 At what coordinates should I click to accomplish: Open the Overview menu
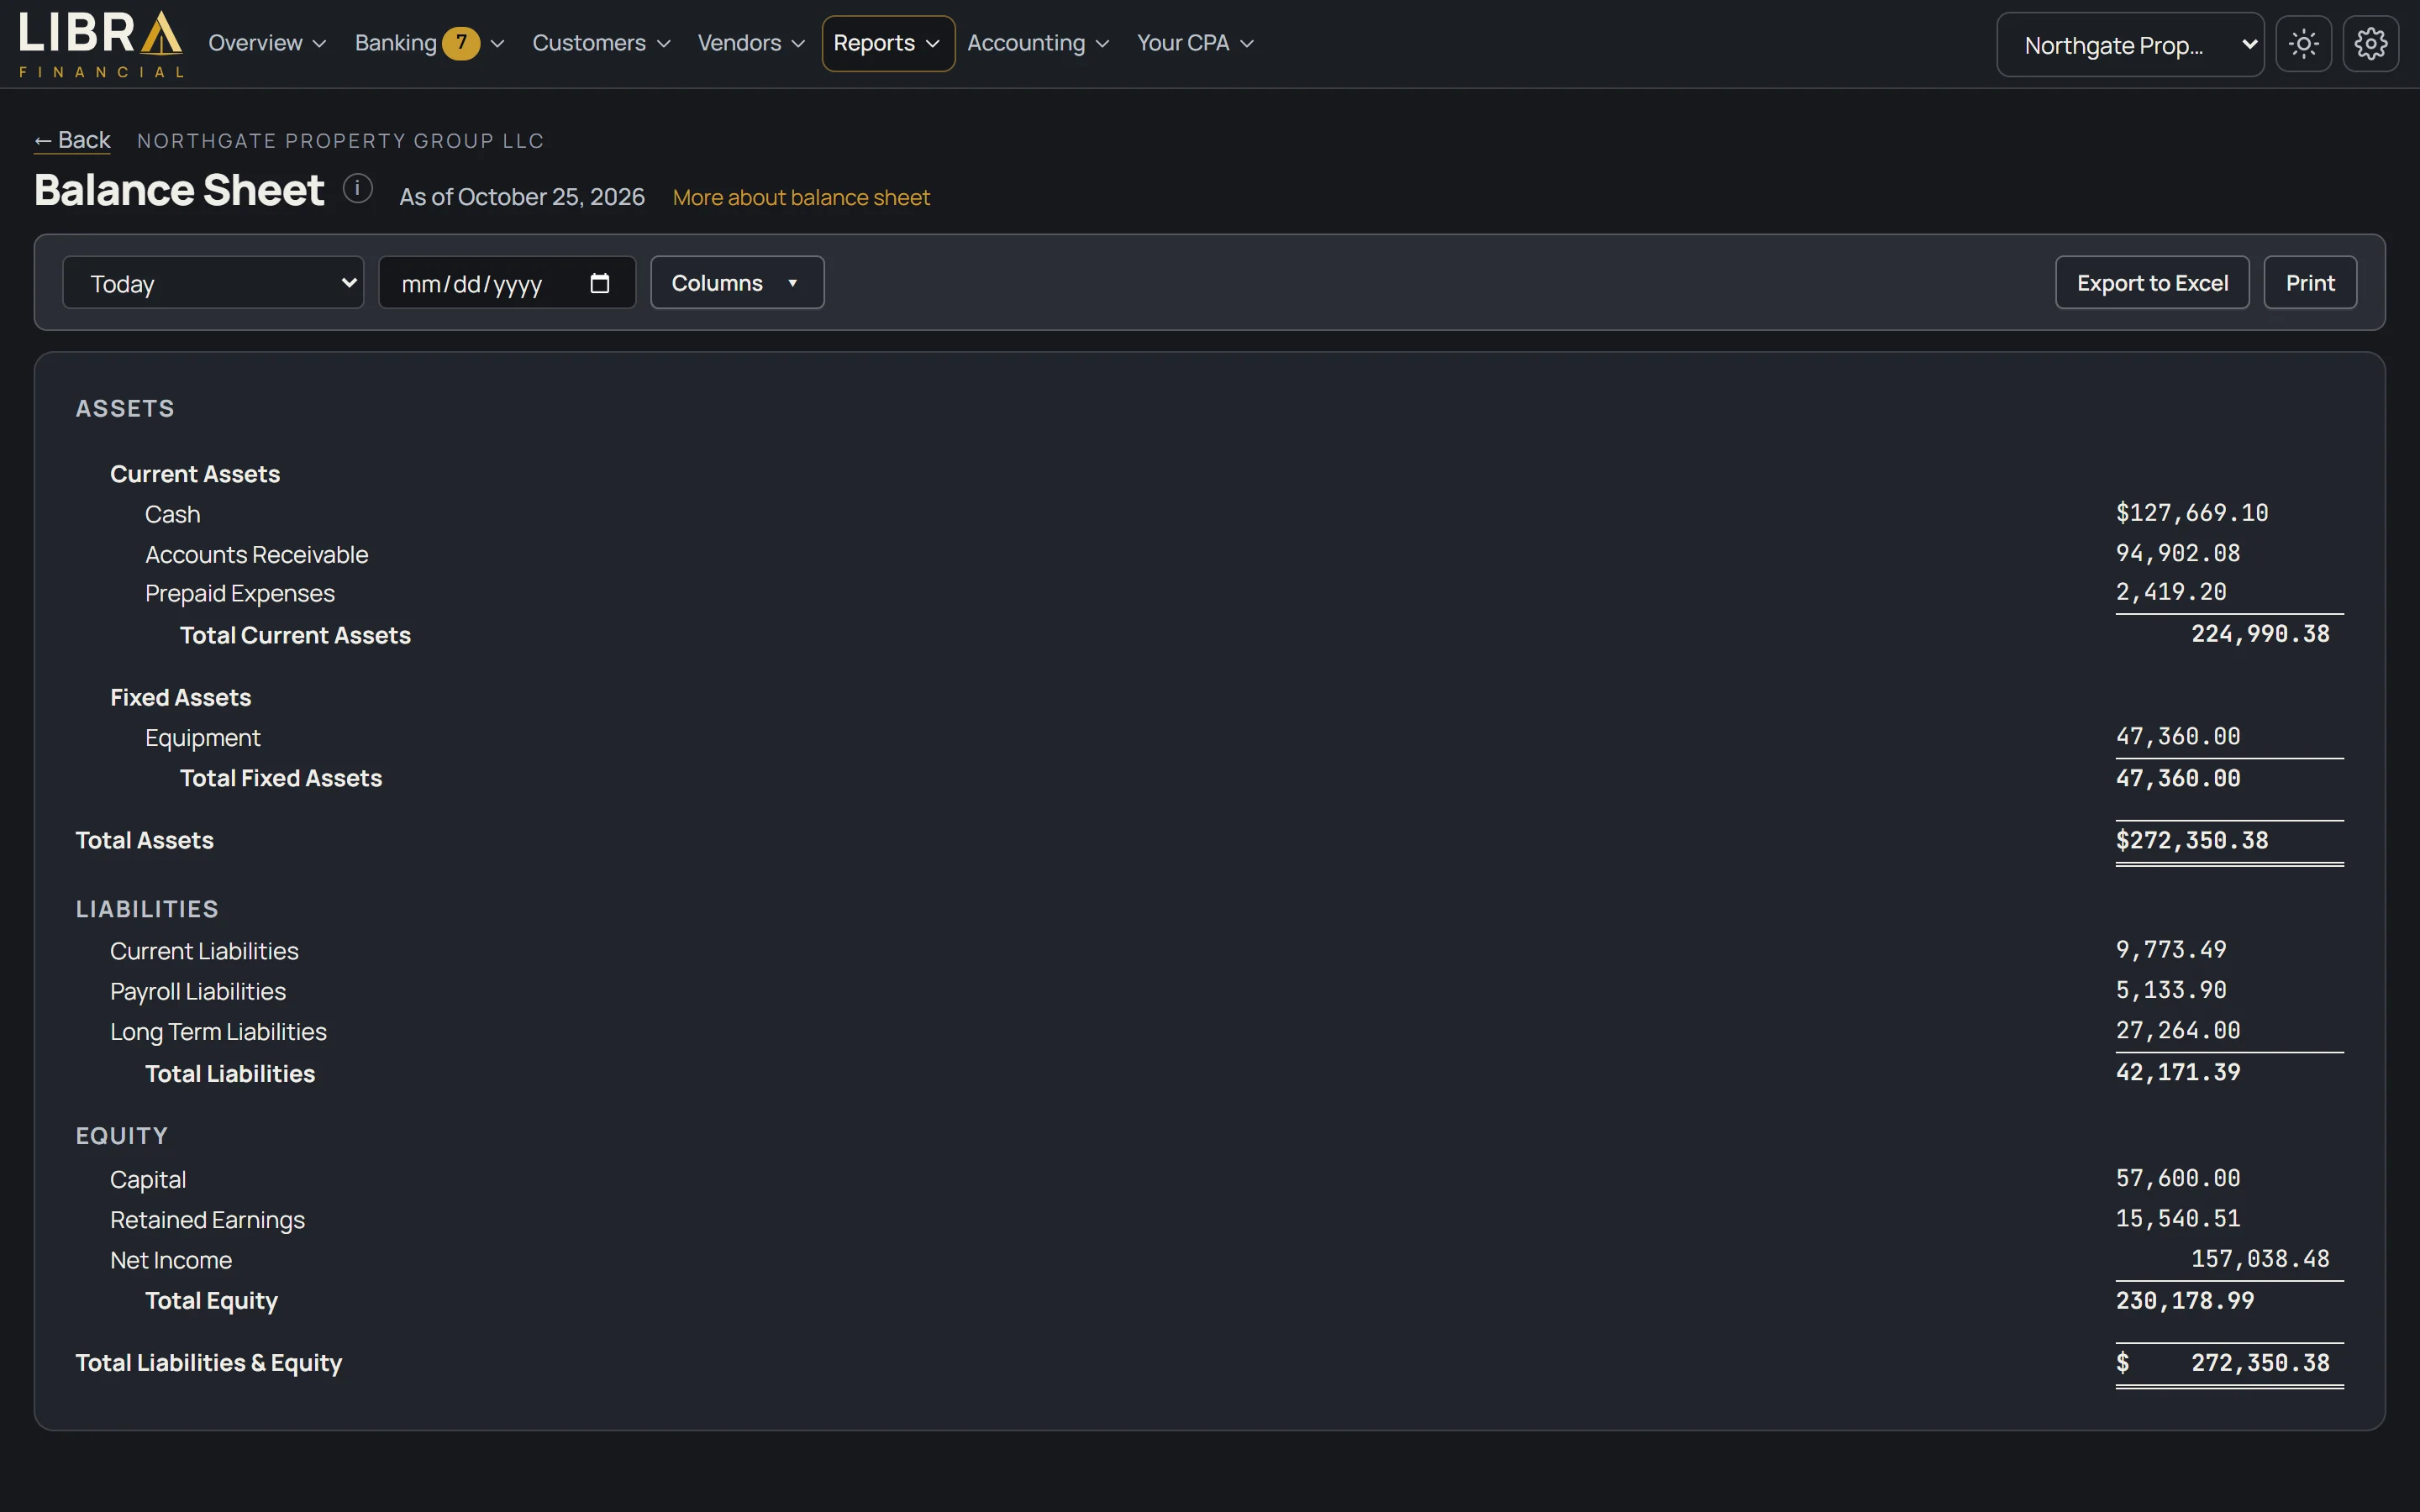pyautogui.click(x=267, y=43)
